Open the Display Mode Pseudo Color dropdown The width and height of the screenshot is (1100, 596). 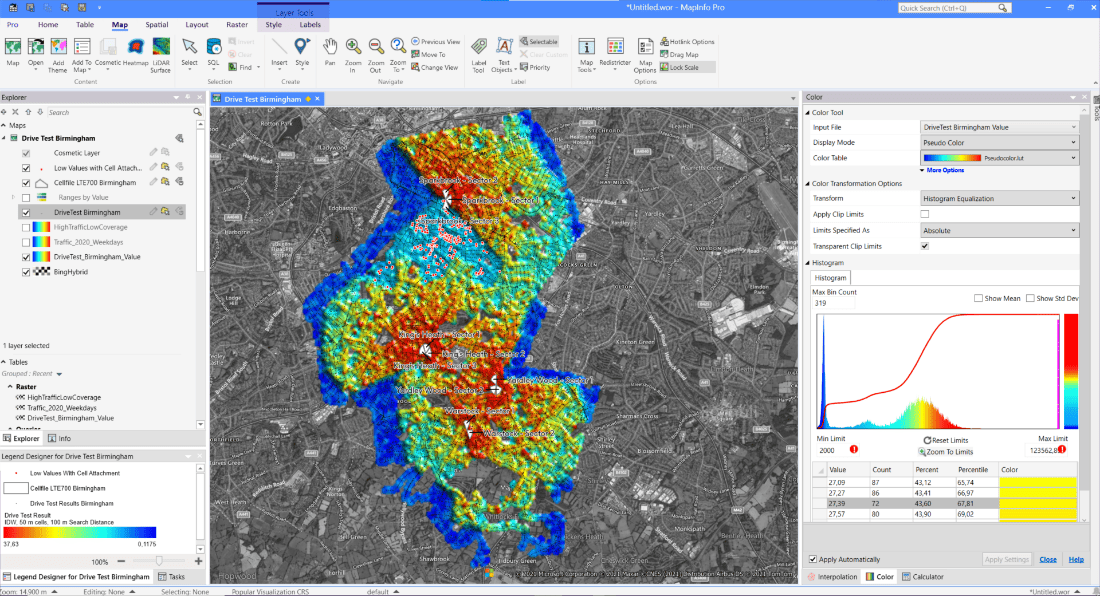pyautogui.click(x=999, y=142)
